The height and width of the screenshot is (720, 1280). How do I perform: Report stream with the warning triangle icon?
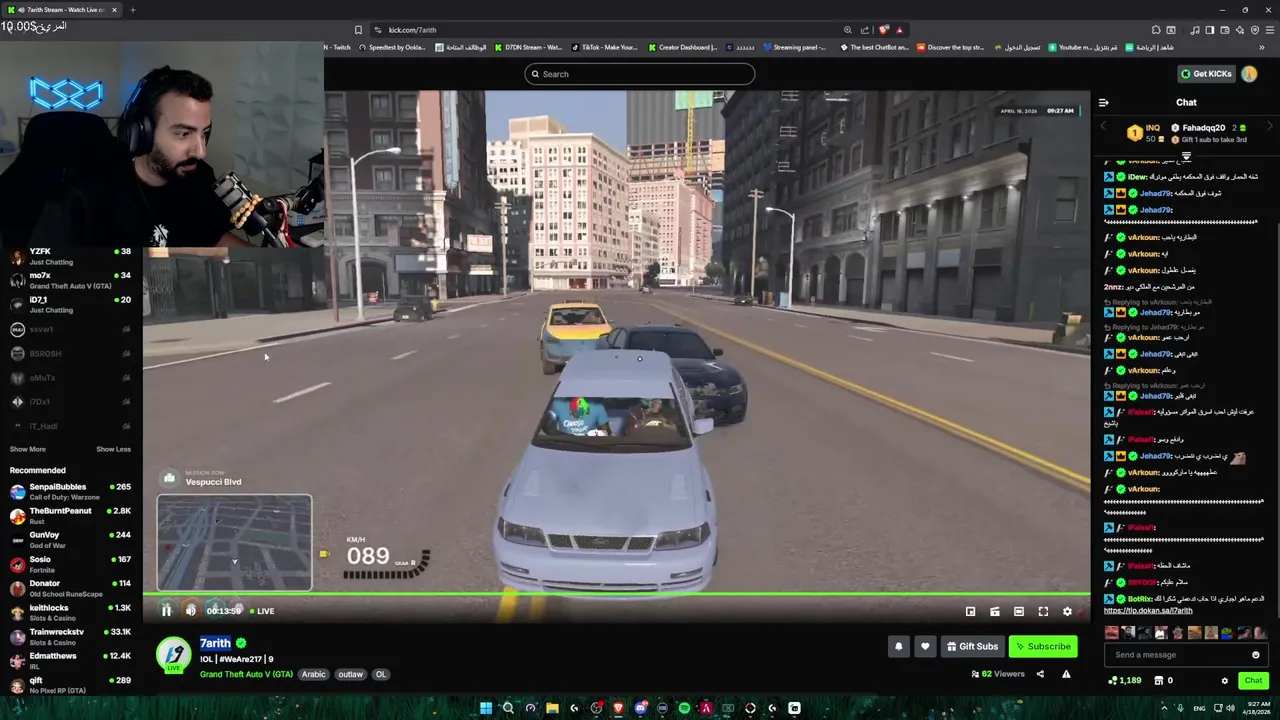point(1066,674)
